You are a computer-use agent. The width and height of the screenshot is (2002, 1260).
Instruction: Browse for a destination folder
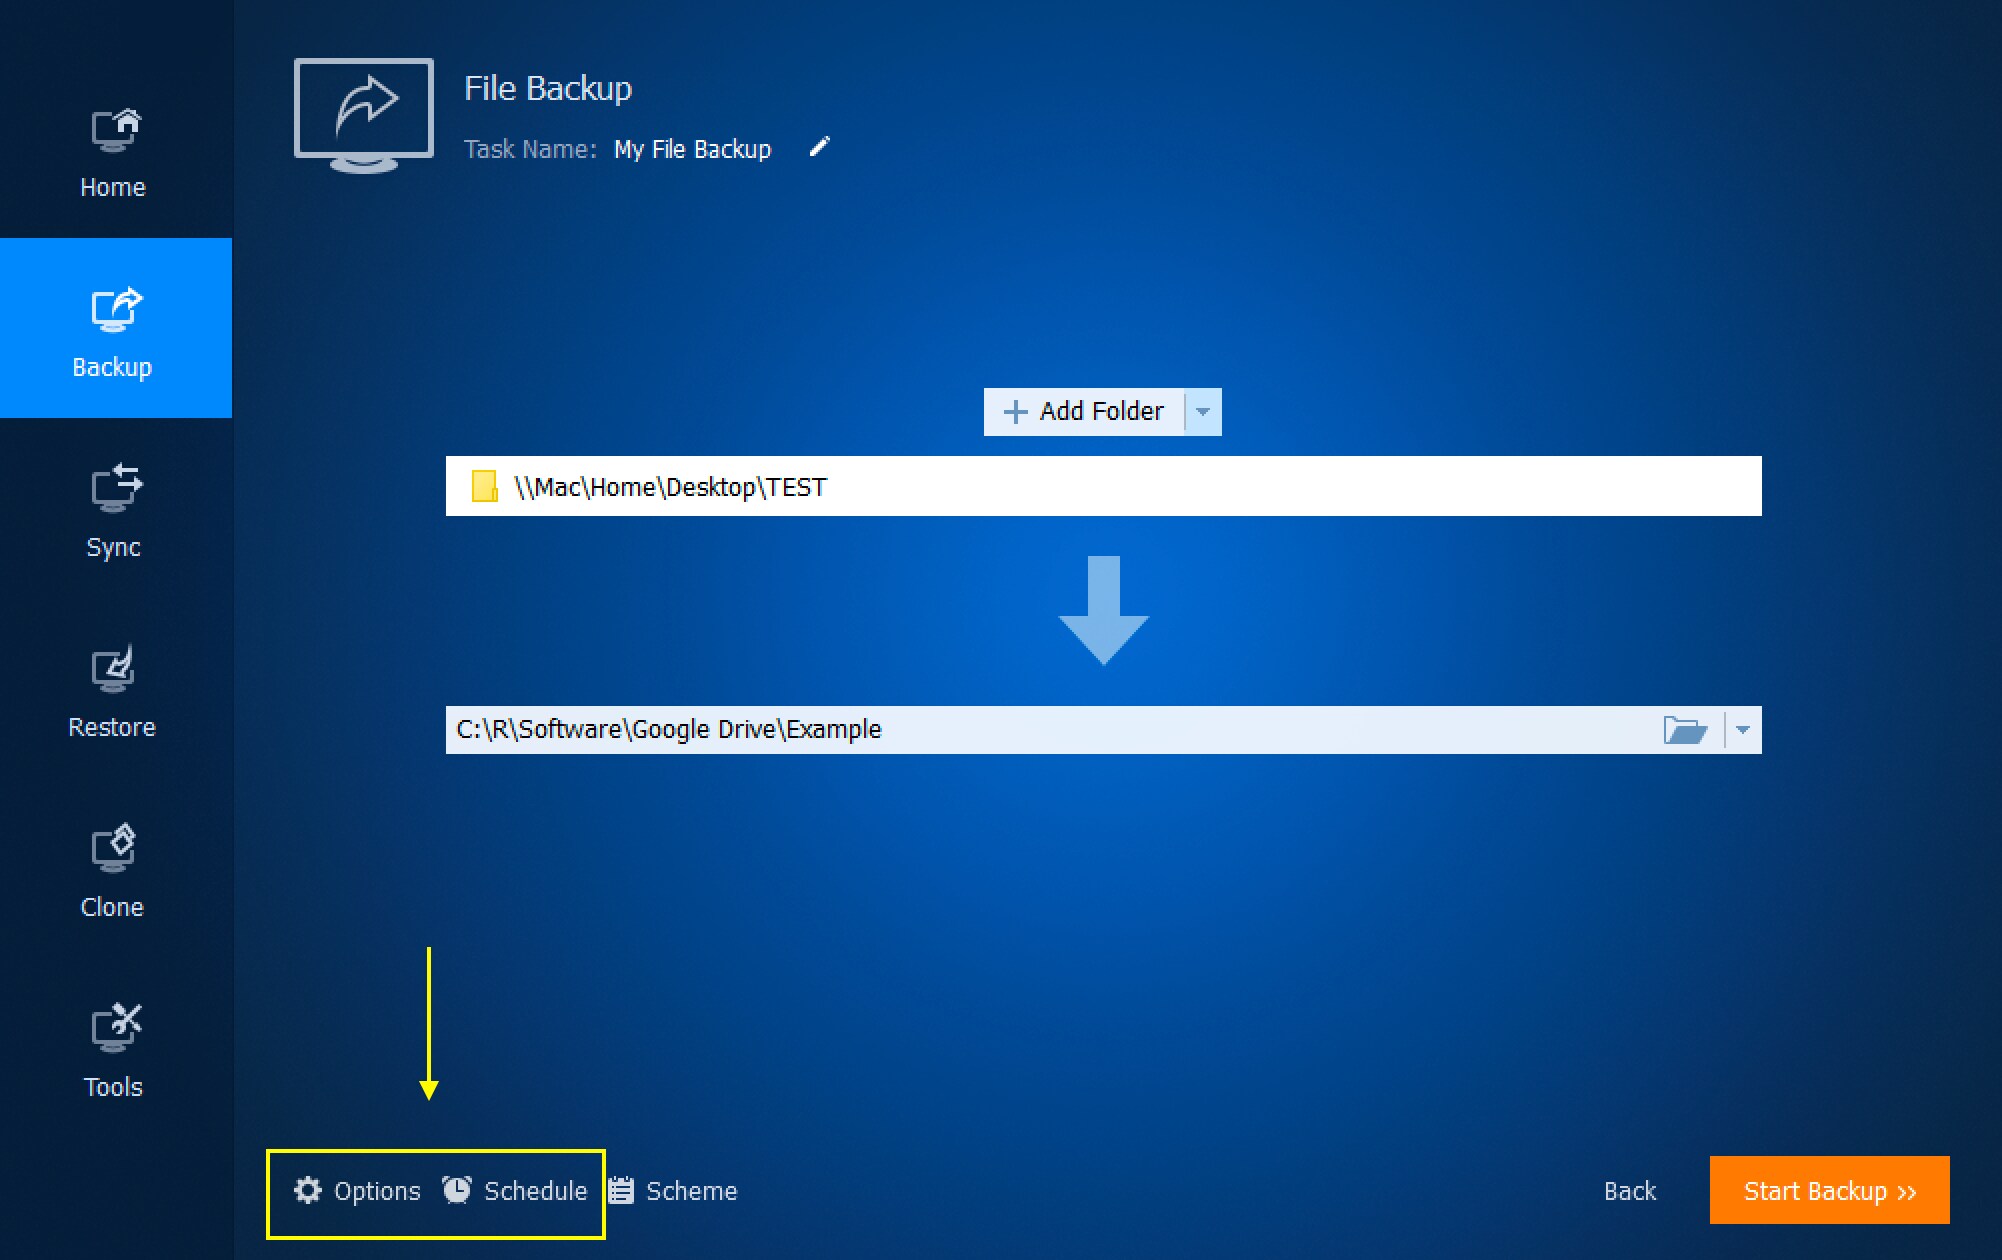[x=1687, y=729]
